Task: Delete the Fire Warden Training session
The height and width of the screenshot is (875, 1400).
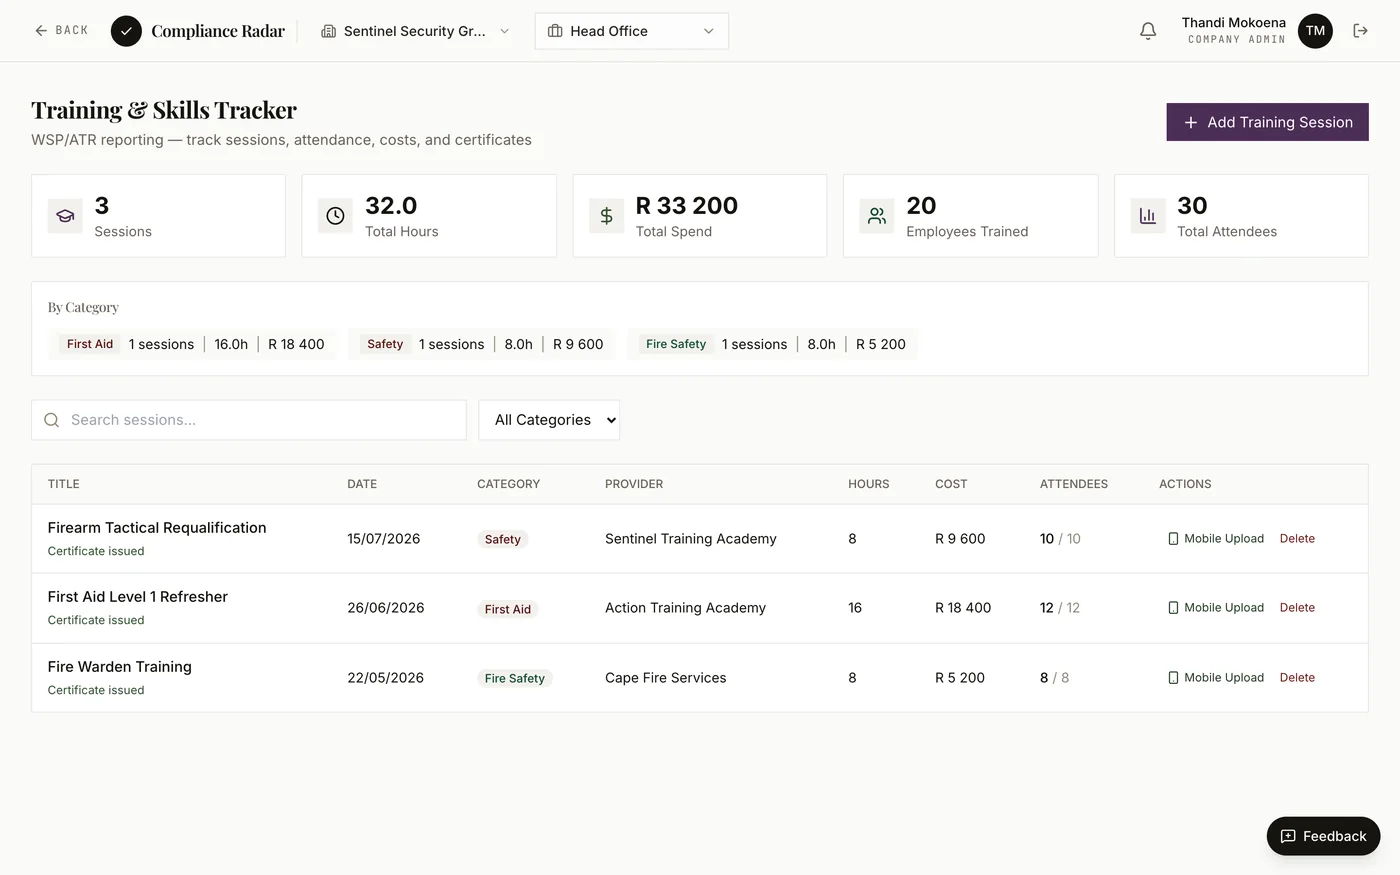Action: (x=1297, y=678)
